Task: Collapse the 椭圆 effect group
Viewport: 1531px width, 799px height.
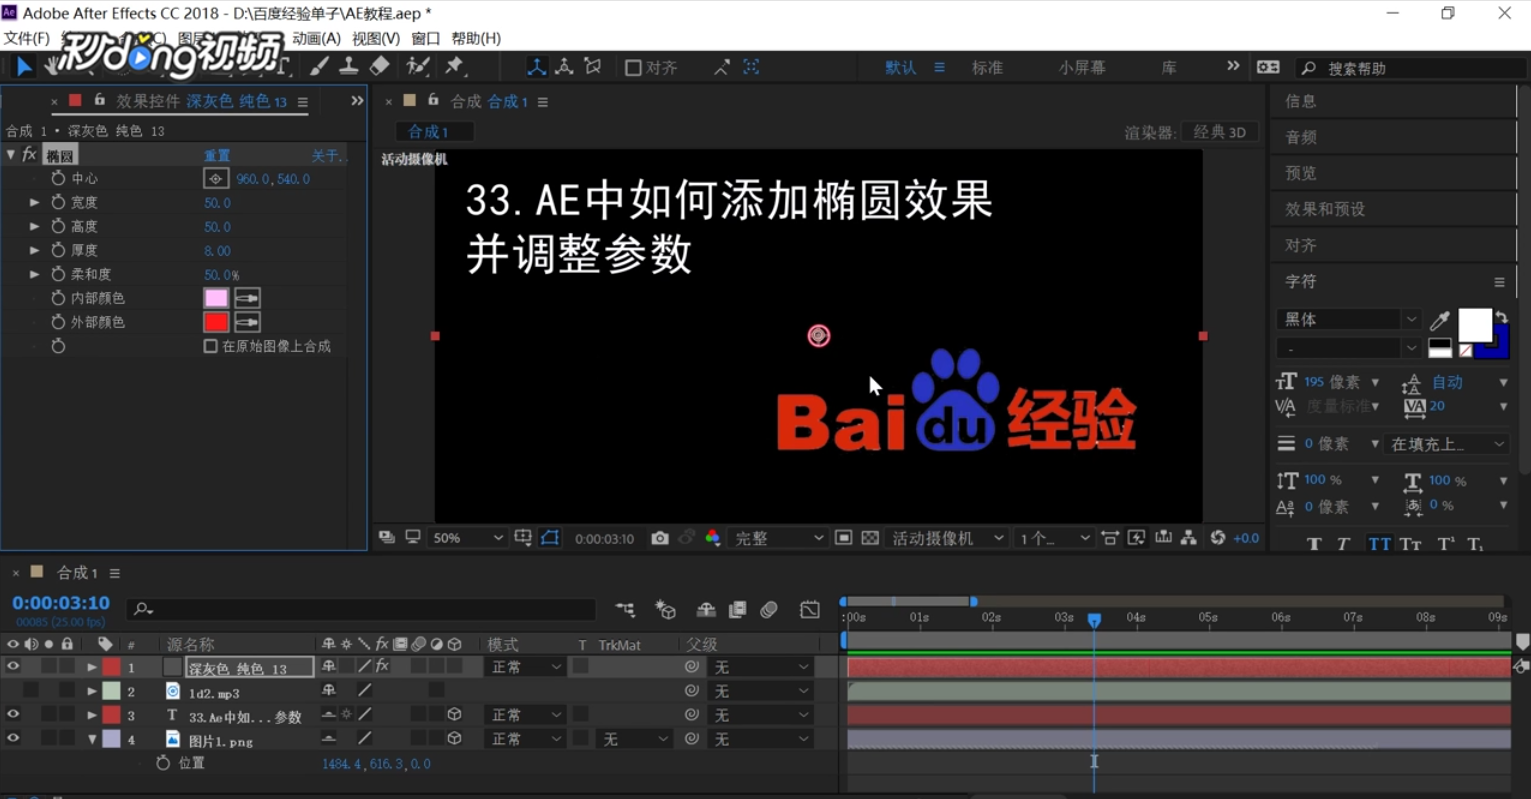Action: click(x=11, y=155)
